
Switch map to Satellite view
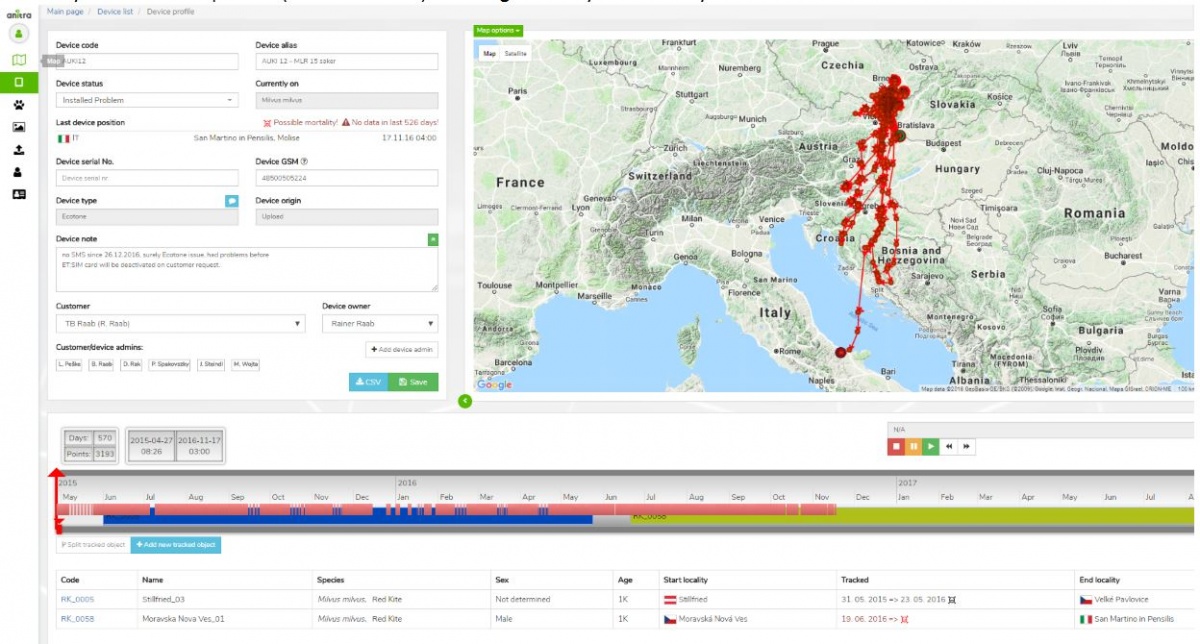(515, 53)
